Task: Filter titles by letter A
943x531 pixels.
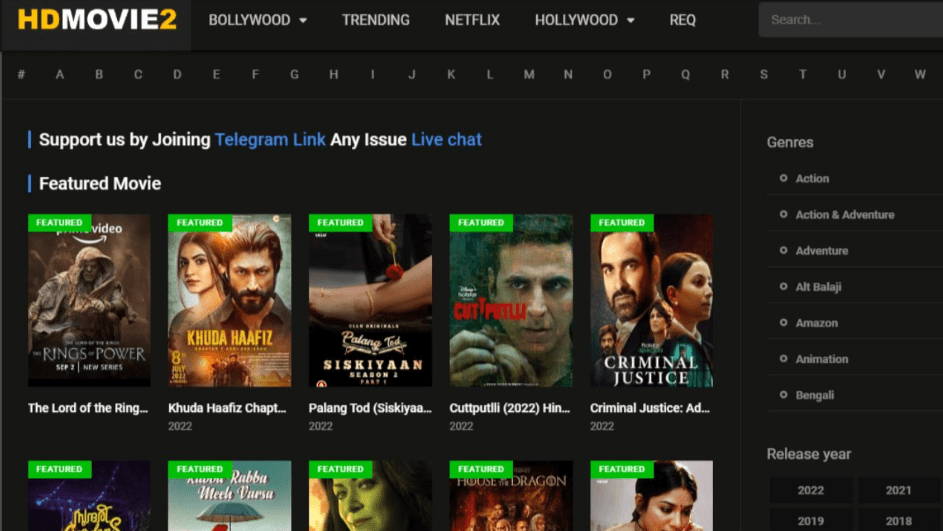Action: click(60, 75)
